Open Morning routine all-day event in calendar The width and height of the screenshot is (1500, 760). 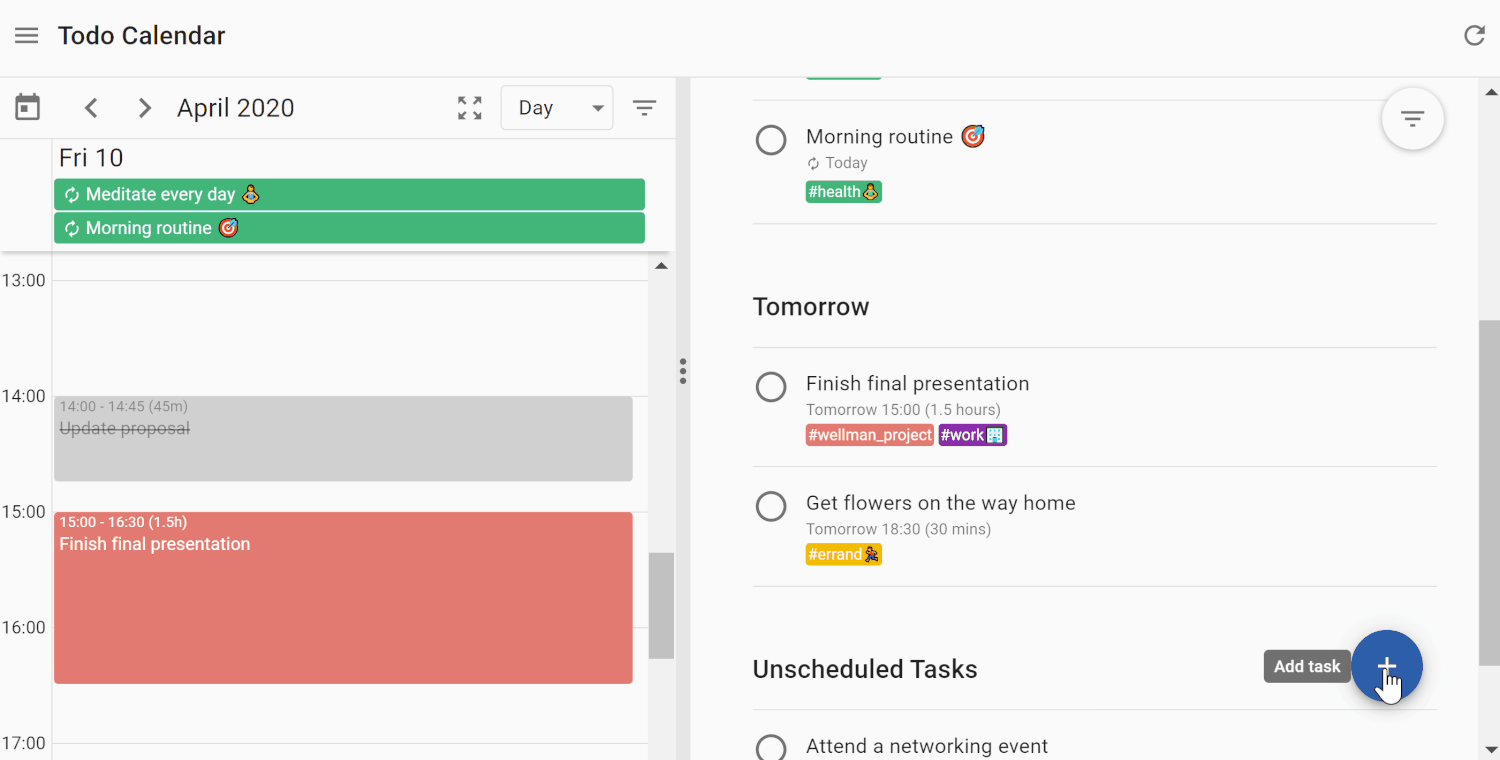(x=349, y=228)
